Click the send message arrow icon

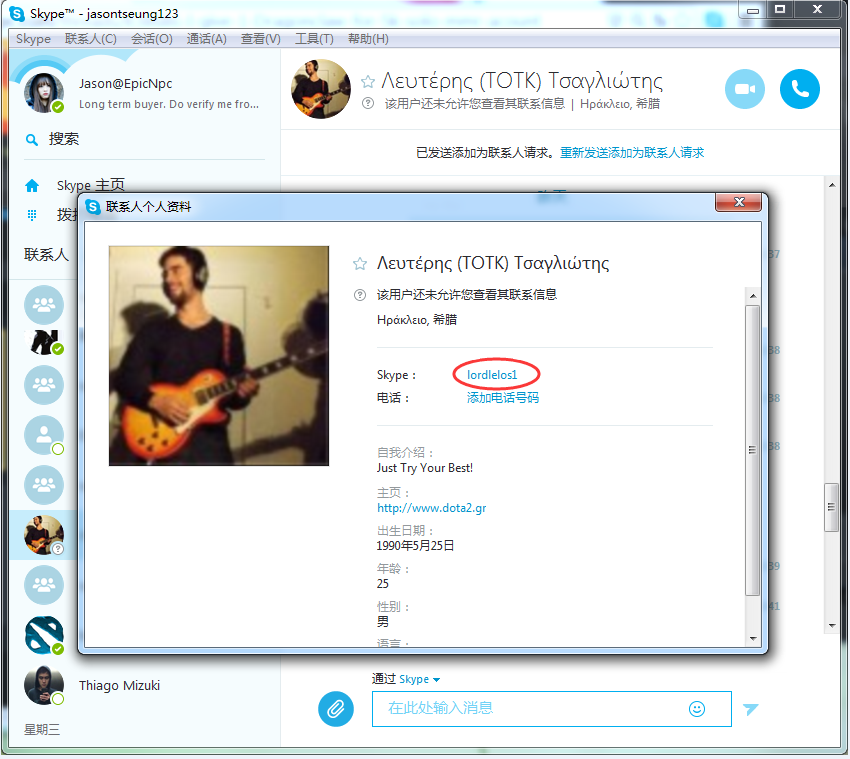point(750,709)
